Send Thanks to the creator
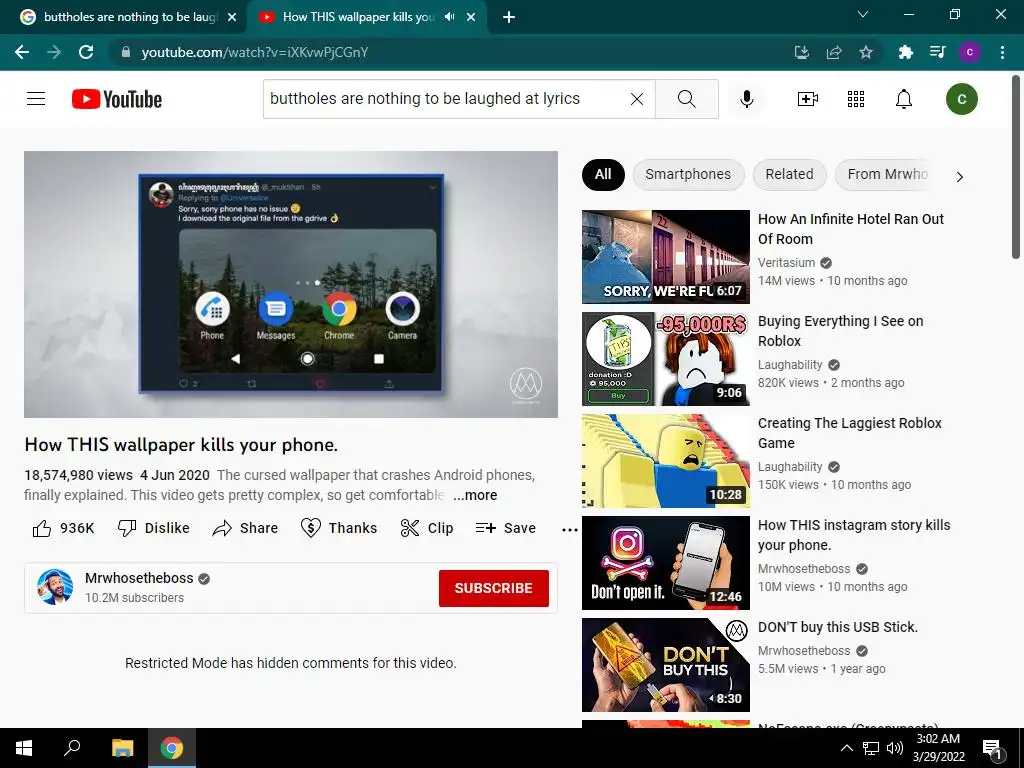This screenshot has width=1024, height=768. pos(339,528)
